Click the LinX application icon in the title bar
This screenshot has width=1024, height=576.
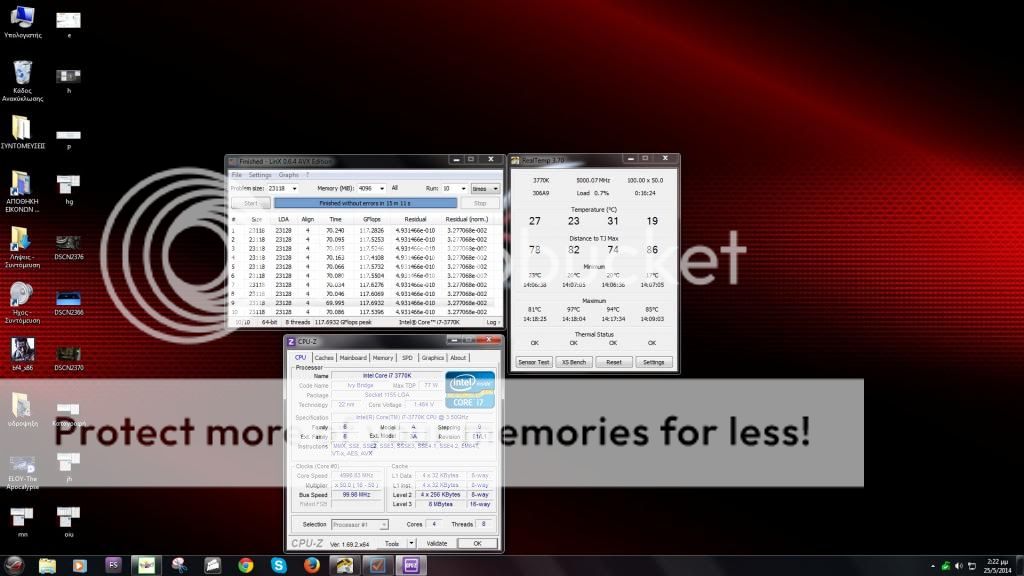[232, 160]
